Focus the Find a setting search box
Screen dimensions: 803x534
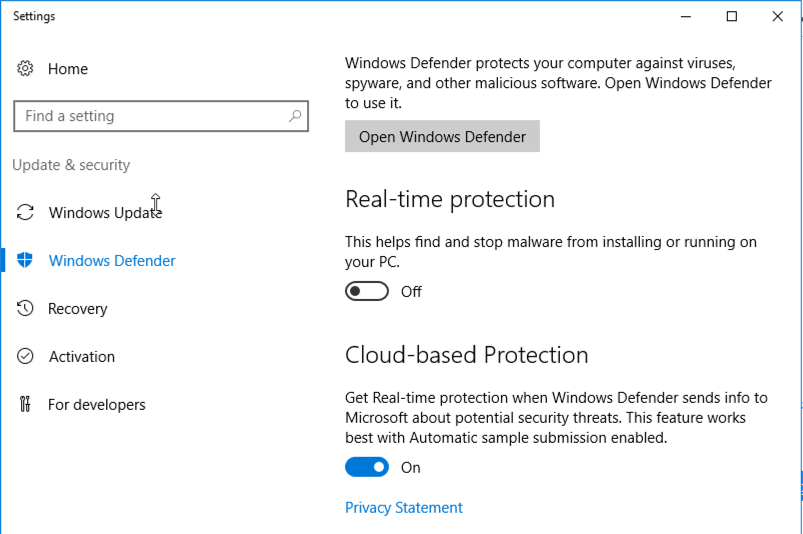coord(150,117)
